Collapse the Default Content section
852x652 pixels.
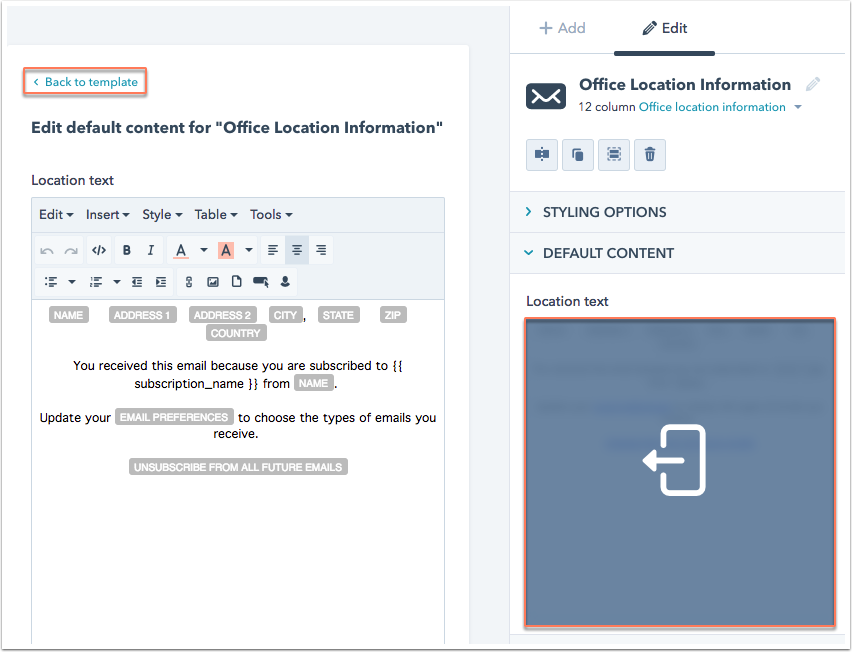(x=608, y=253)
